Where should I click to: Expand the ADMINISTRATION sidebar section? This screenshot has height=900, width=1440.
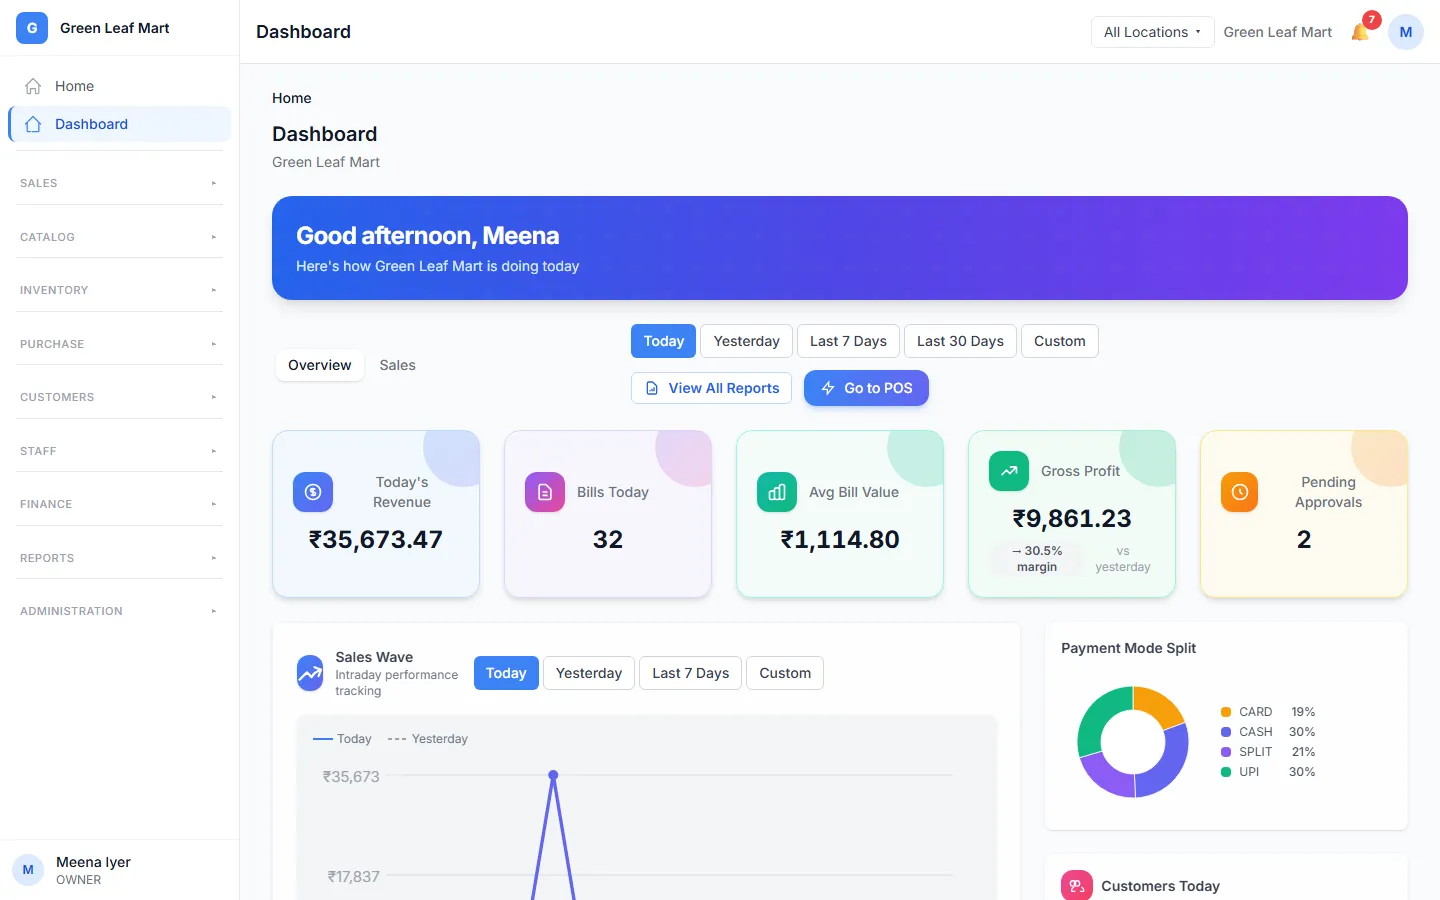(x=120, y=611)
